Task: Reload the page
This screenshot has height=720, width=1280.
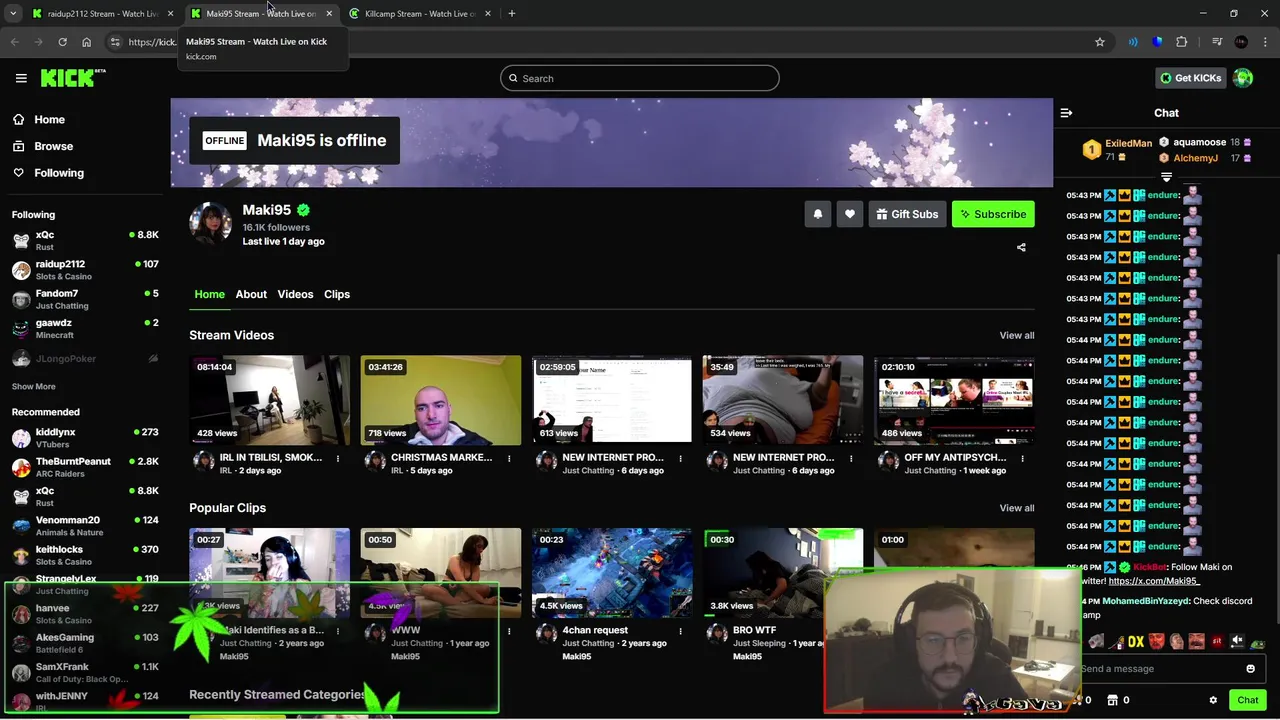Action: [62, 42]
